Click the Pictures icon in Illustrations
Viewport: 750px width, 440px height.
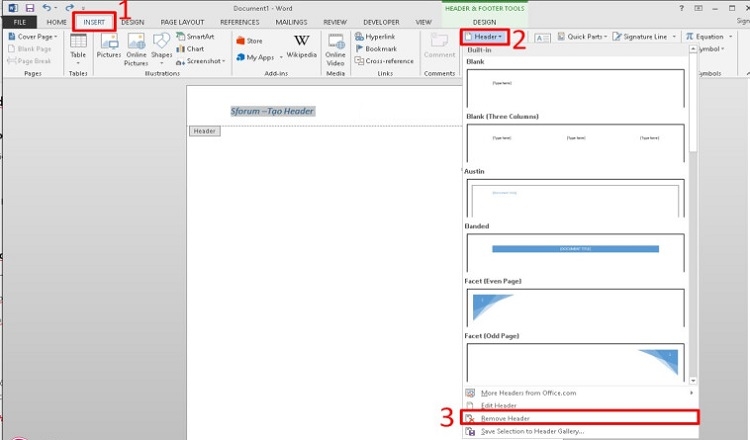pyautogui.click(x=108, y=46)
